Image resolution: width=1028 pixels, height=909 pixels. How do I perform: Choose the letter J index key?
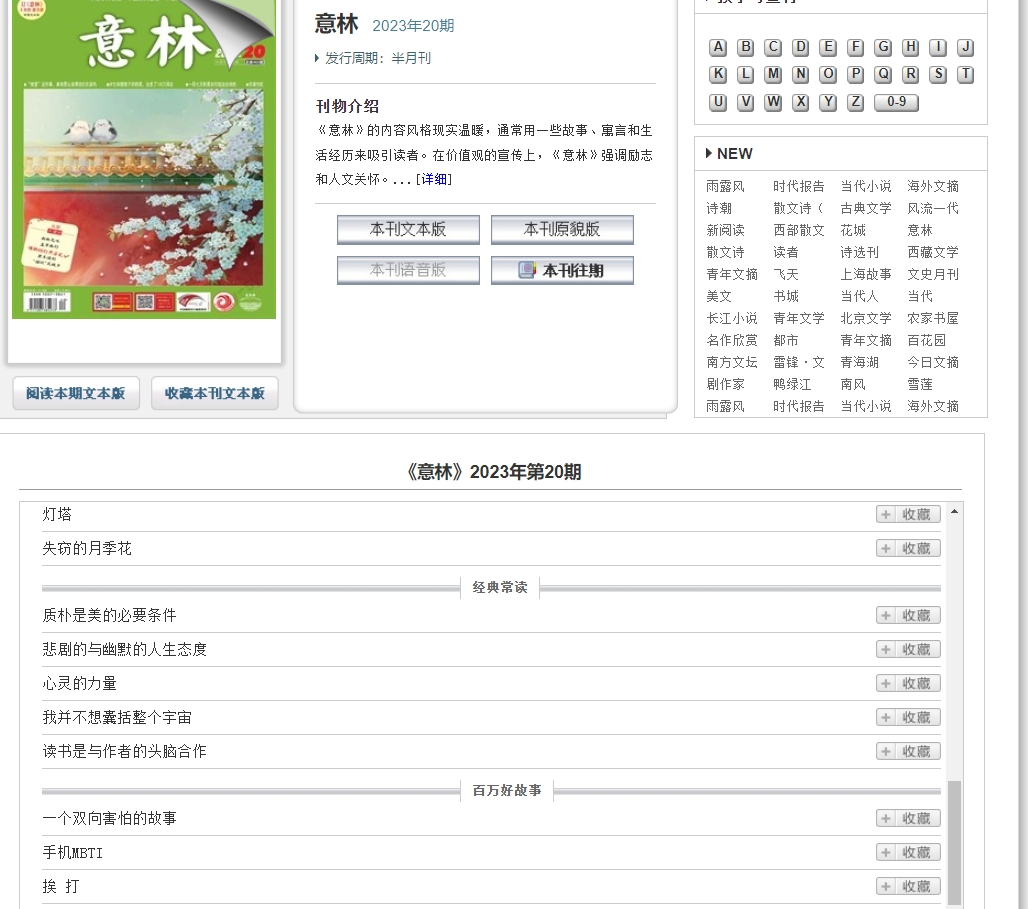965,47
